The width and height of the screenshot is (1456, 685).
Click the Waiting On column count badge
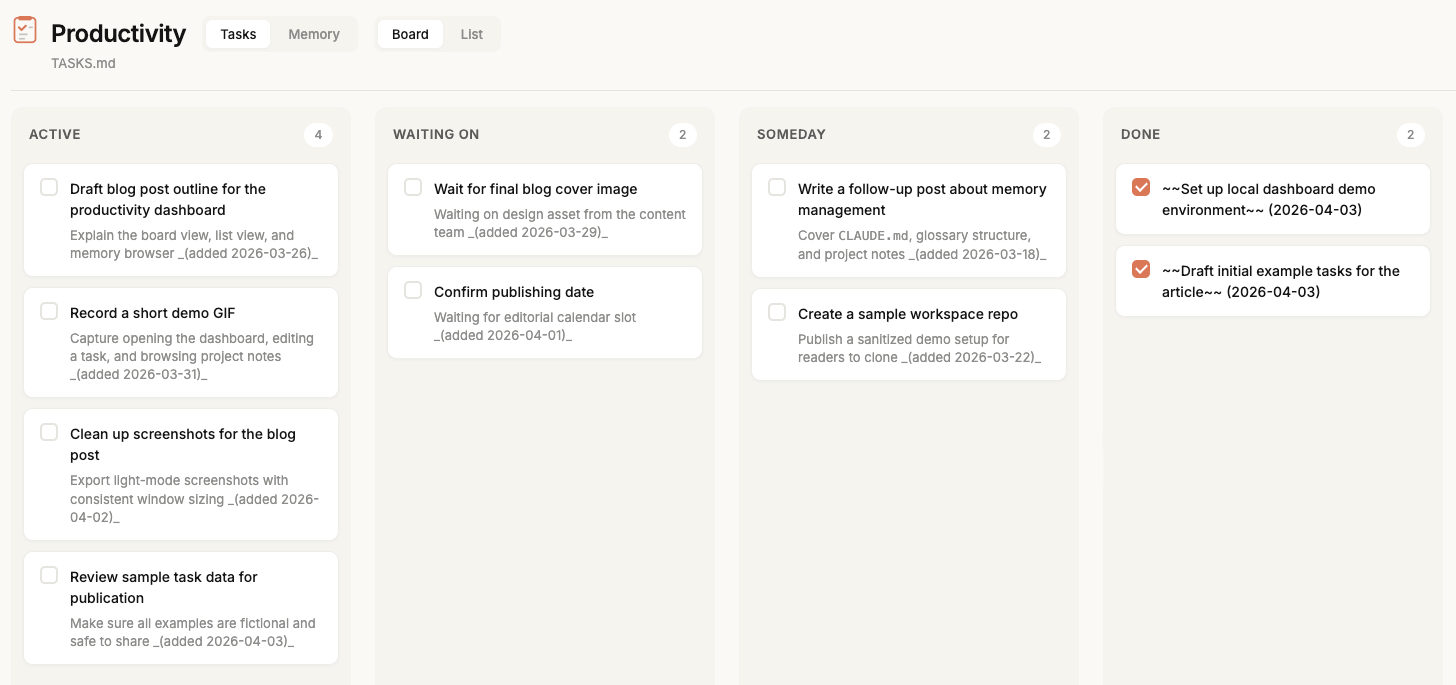[x=682, y=135]
